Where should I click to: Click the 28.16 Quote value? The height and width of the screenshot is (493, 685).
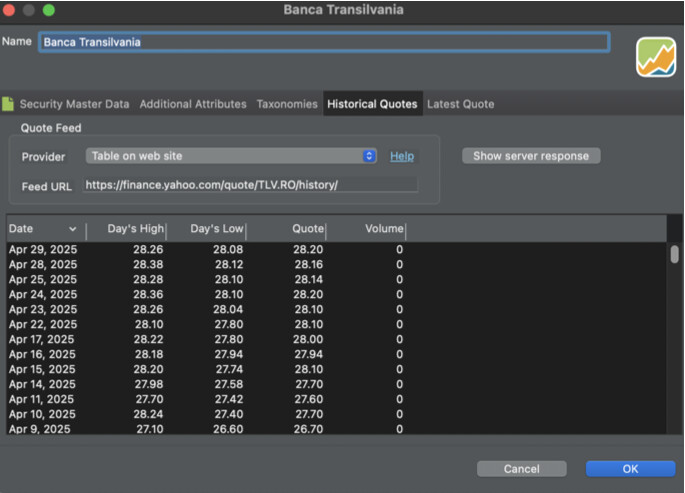[308, 264]
